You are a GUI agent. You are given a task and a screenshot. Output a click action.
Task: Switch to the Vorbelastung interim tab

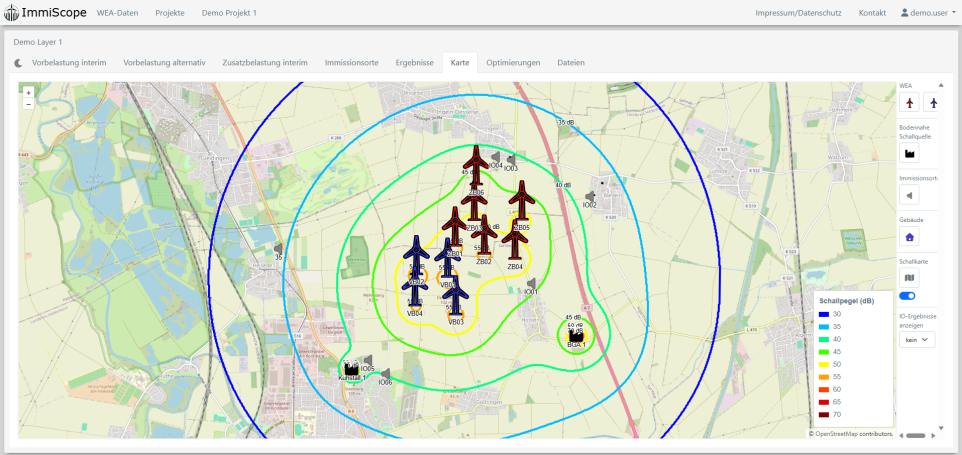pyautogui.click(x=69, y=63)
